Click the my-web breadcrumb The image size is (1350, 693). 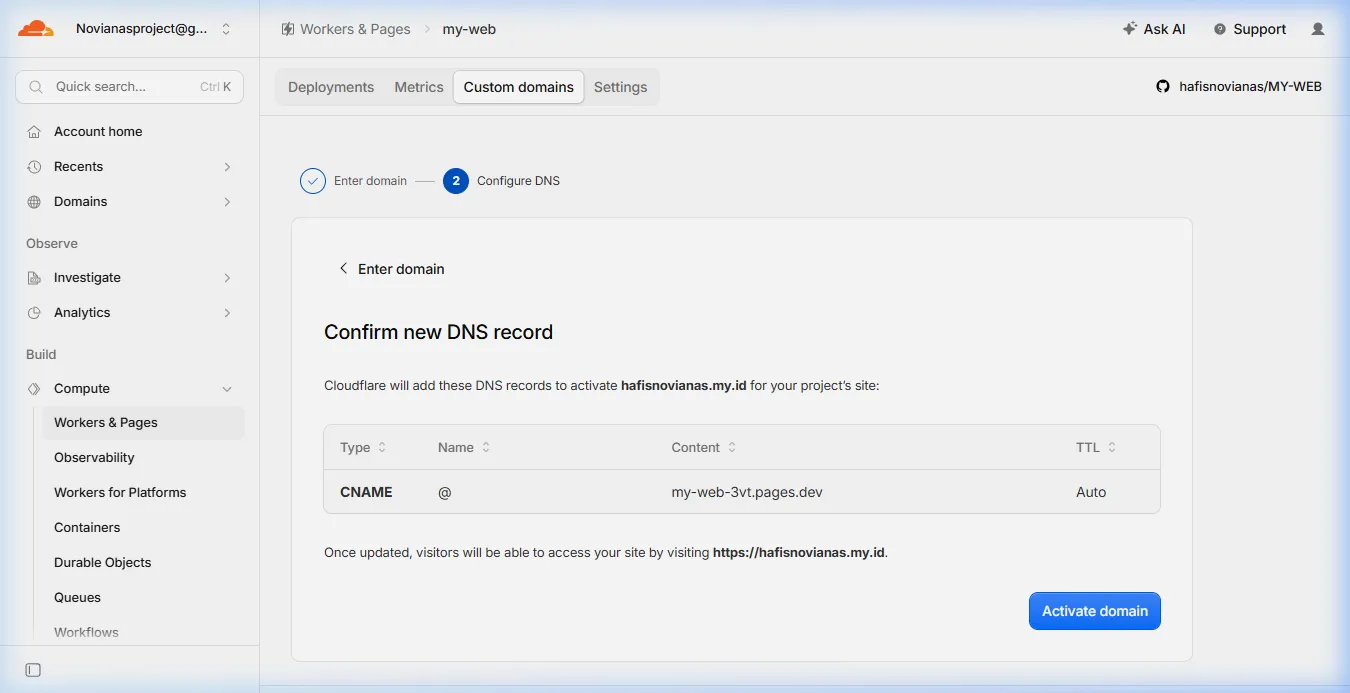pos(469,29)
